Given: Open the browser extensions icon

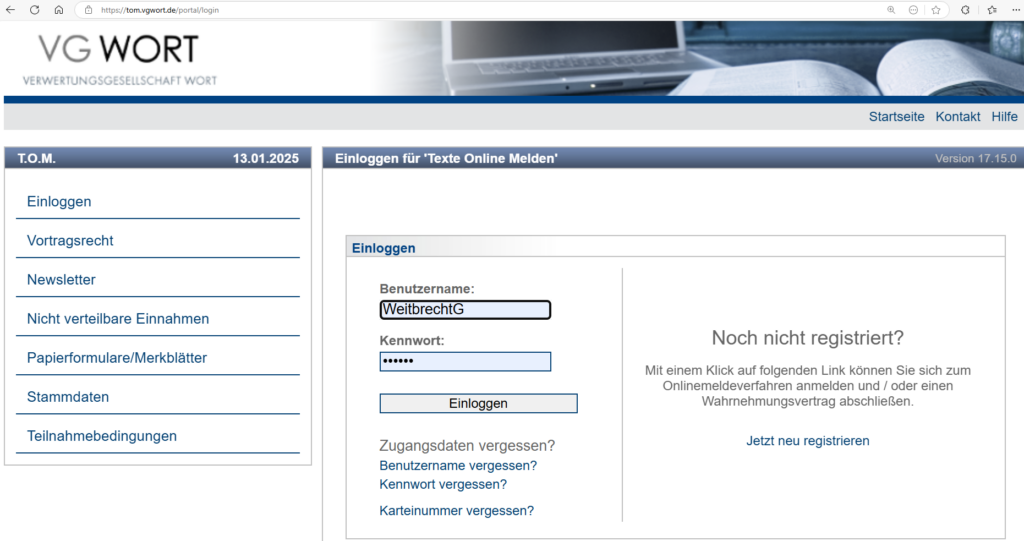Looking at the screenshot, I should tap(965, 9).
